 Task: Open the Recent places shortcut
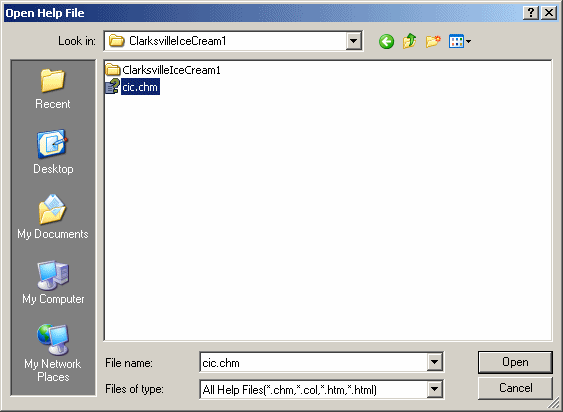click(53, 89)
